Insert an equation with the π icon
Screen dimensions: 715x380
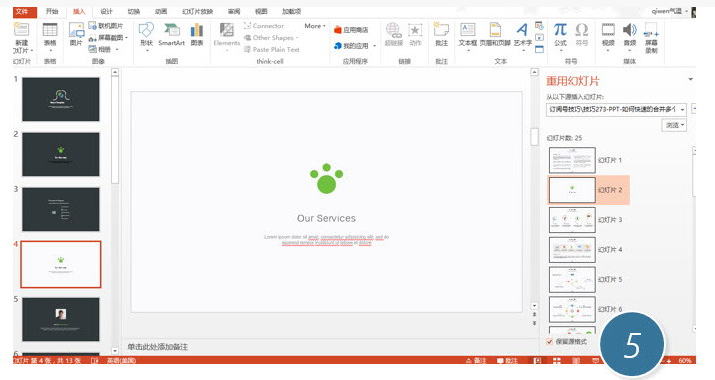[560, 35]
